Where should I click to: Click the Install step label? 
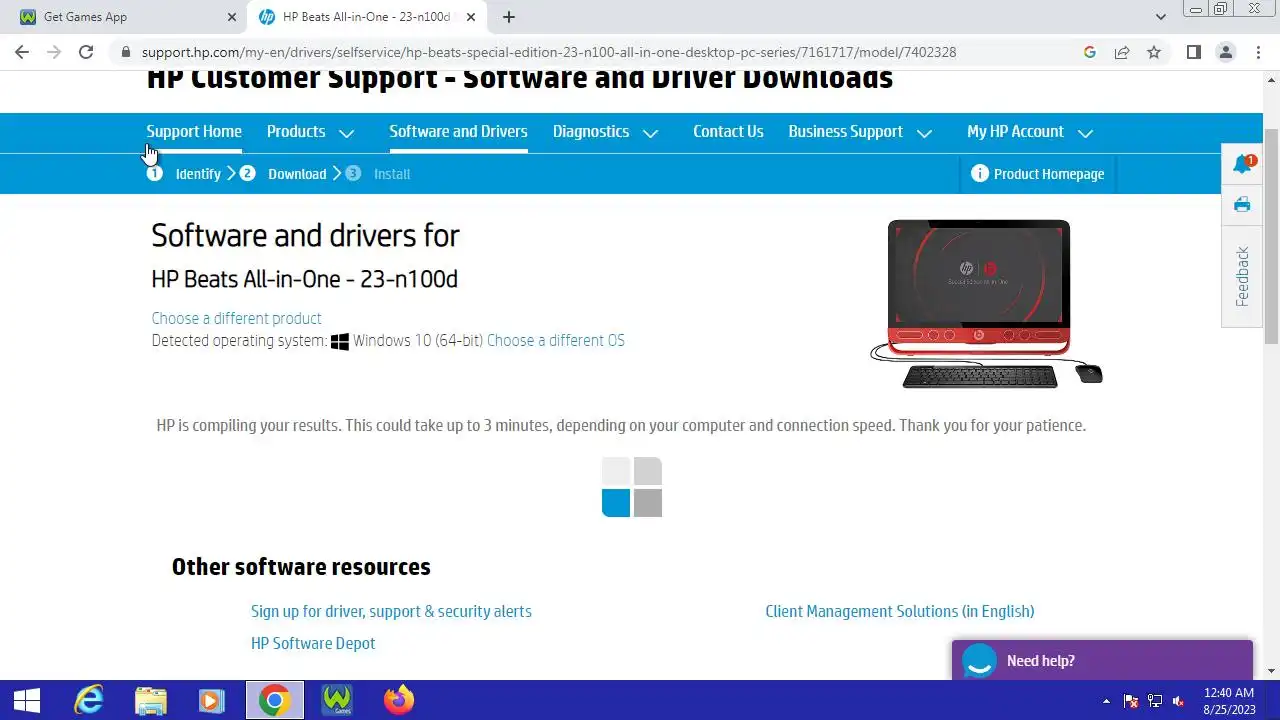392,174
